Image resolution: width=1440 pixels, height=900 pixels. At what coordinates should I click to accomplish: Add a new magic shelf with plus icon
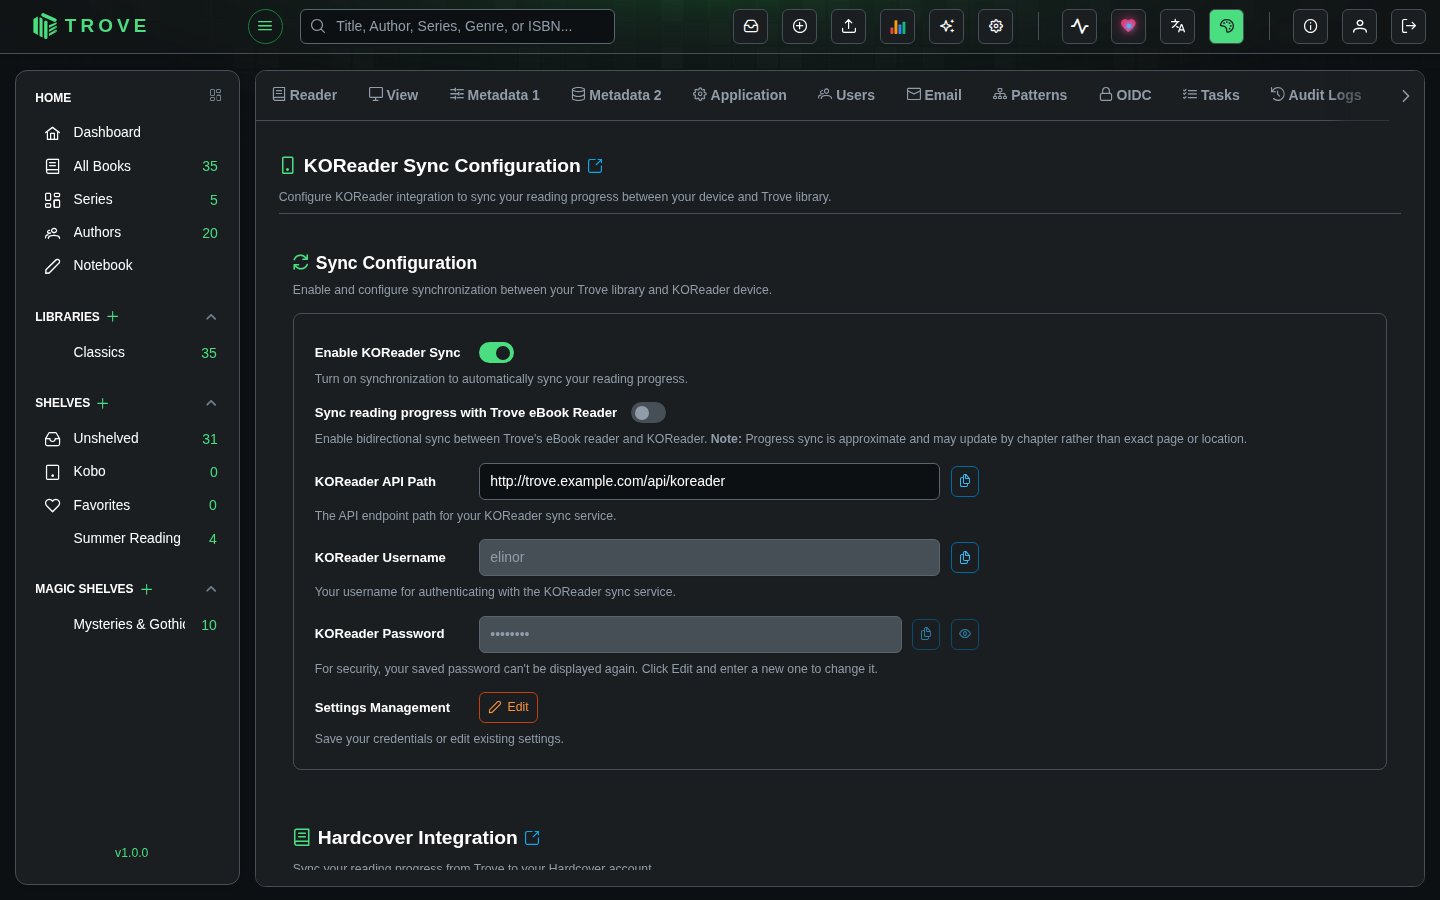click(147, 589)
